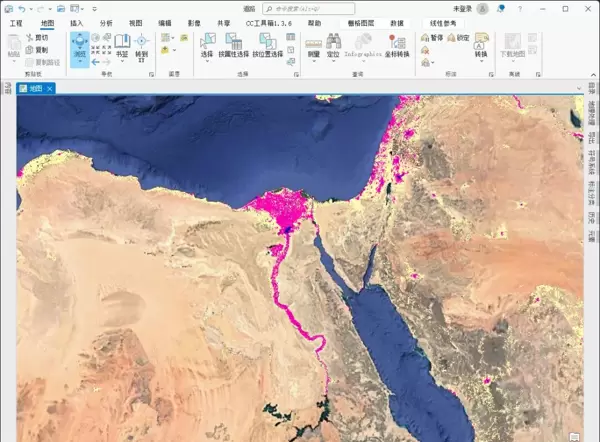Viewport: 600px width, 442px height.
Task: Click the 转到 XY (Go To XY) icon
Action: coord(142,45)
